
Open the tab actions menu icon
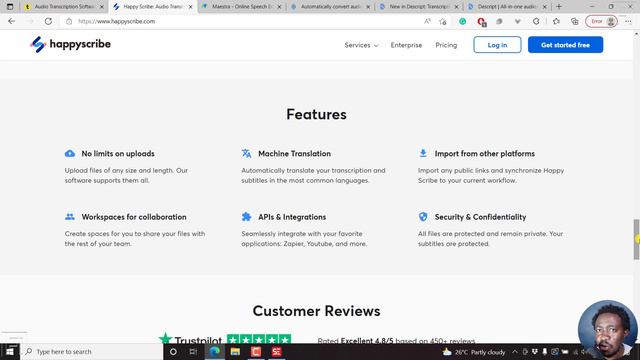[10, 7]
